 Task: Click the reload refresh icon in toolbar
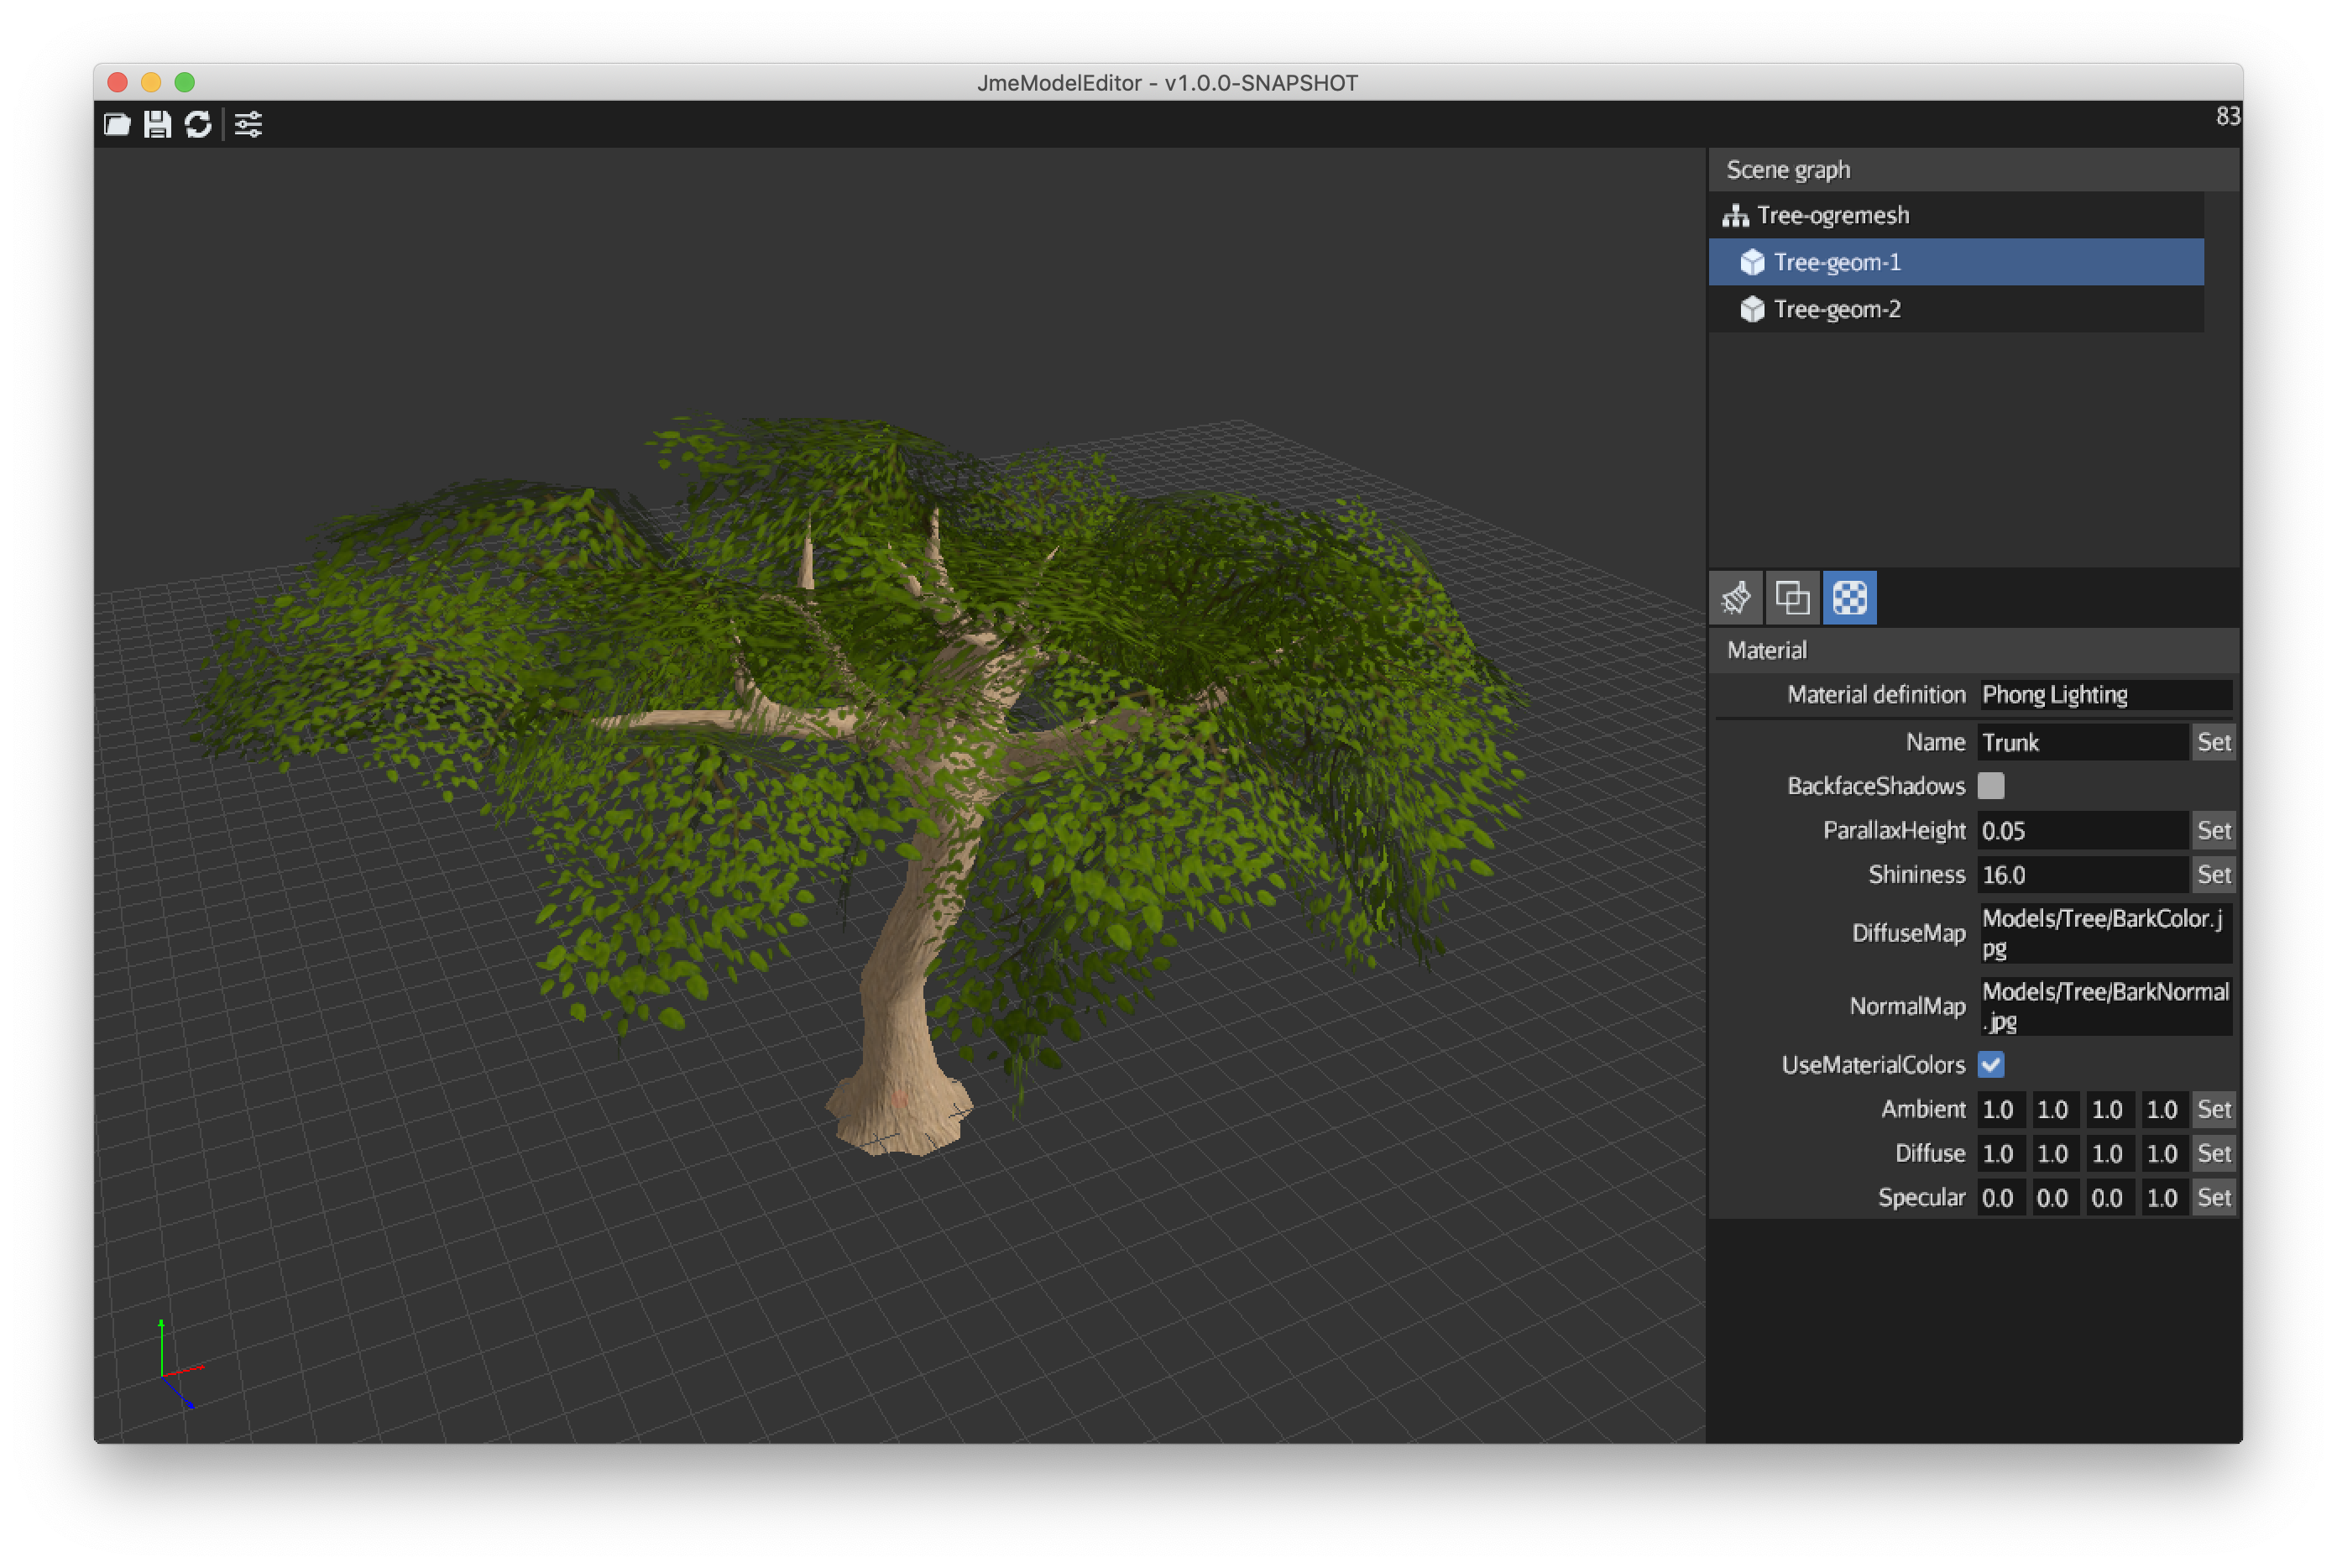point(198,124)
